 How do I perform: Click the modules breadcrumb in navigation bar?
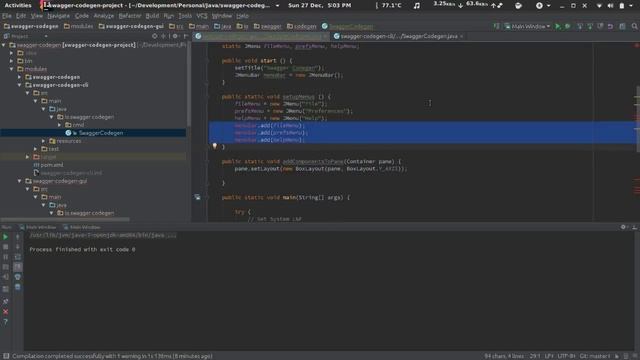pyautogui.click(x=78, y=26)
